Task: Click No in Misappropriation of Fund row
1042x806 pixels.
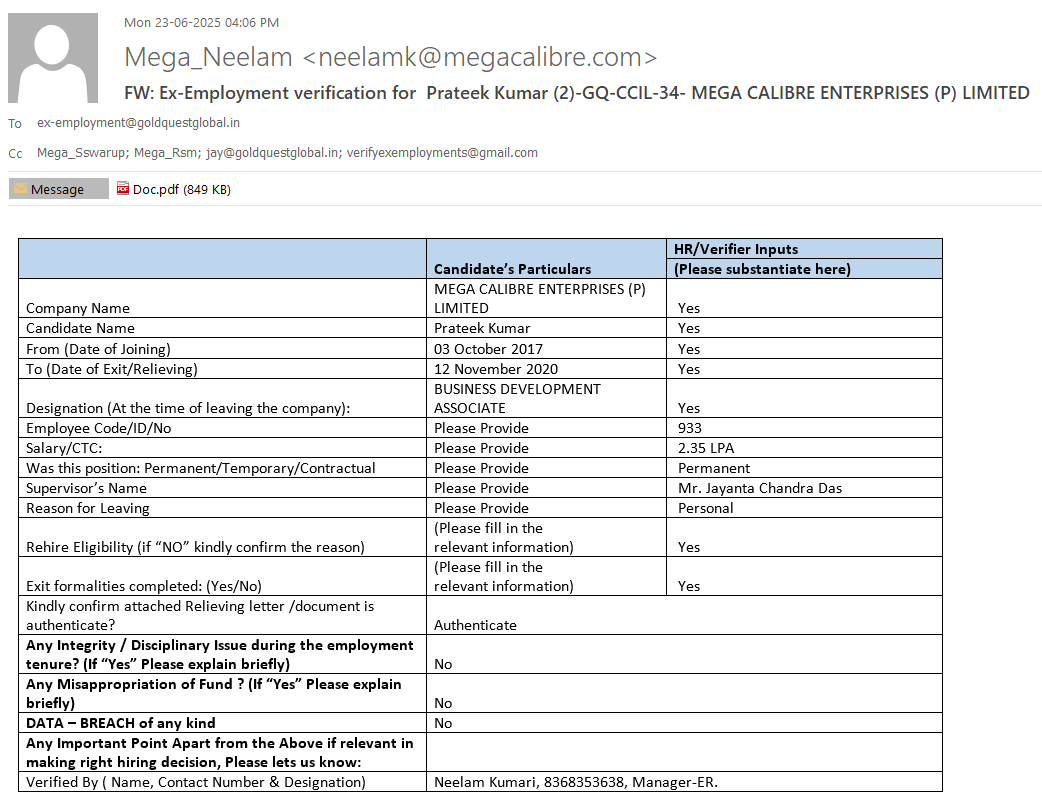Action: point(443,703)
